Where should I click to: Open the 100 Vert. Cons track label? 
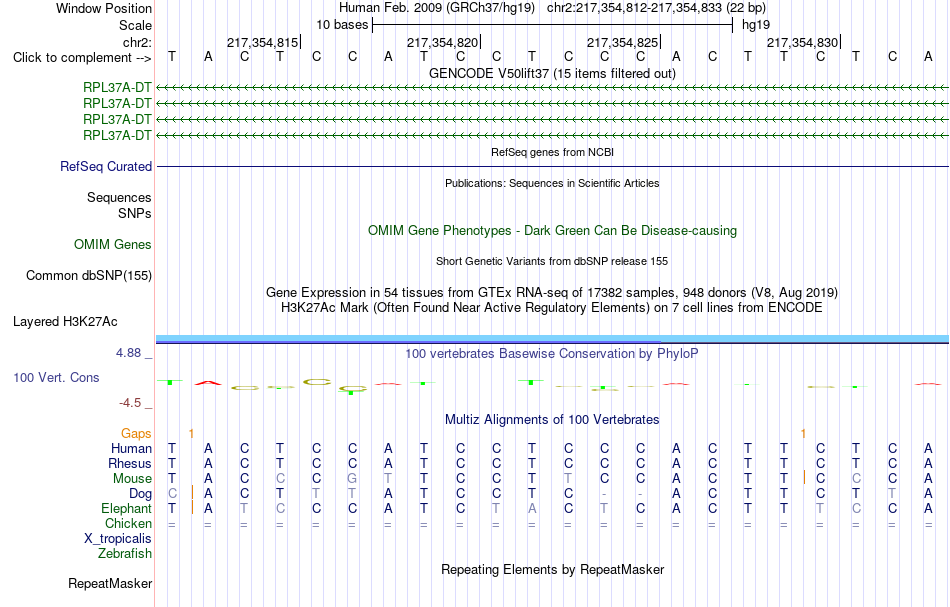[56, 377]
